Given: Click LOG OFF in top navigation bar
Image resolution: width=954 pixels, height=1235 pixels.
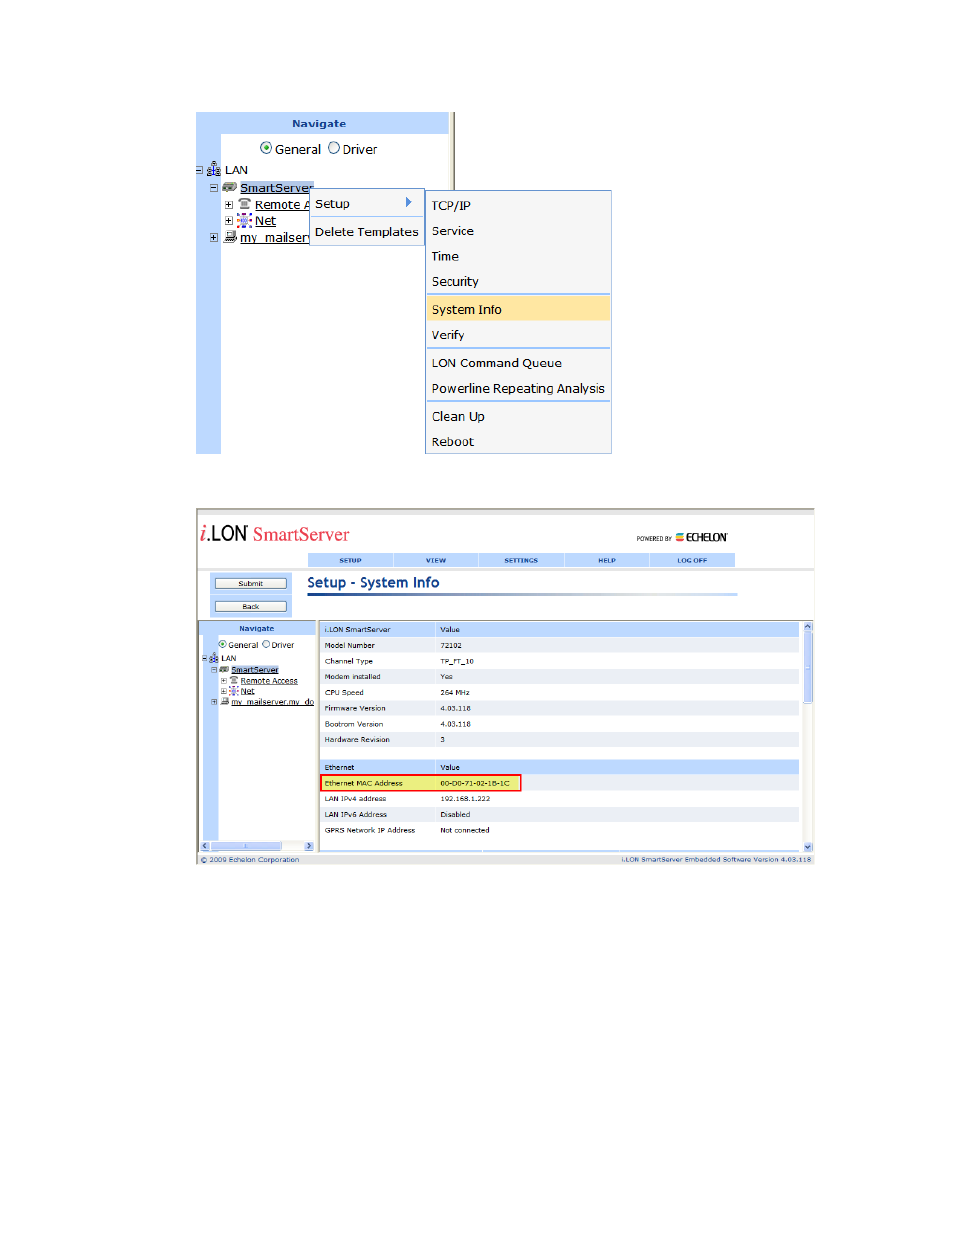Looking at the screenshot, I should (692, 560).
